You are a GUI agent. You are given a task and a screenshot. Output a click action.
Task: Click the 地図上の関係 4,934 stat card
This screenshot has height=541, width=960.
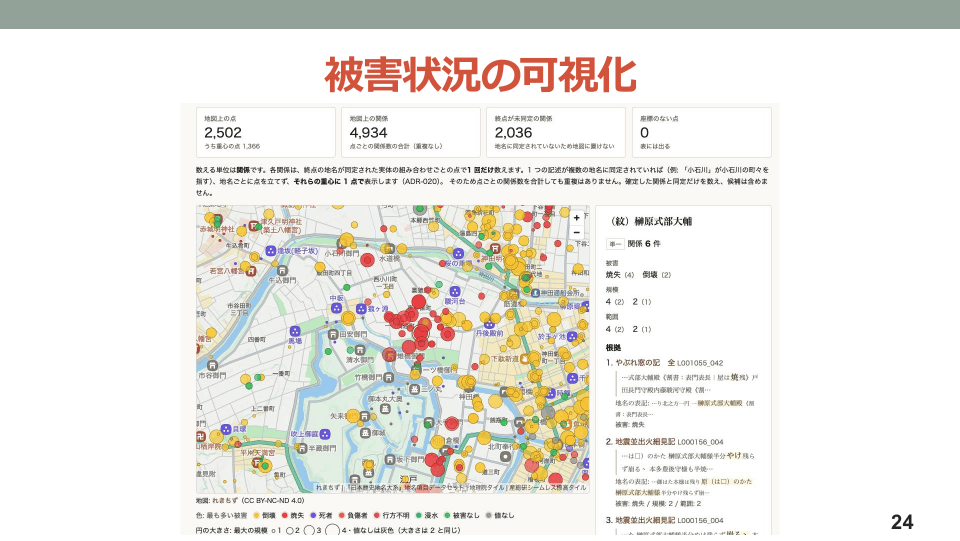click(411, 132)
